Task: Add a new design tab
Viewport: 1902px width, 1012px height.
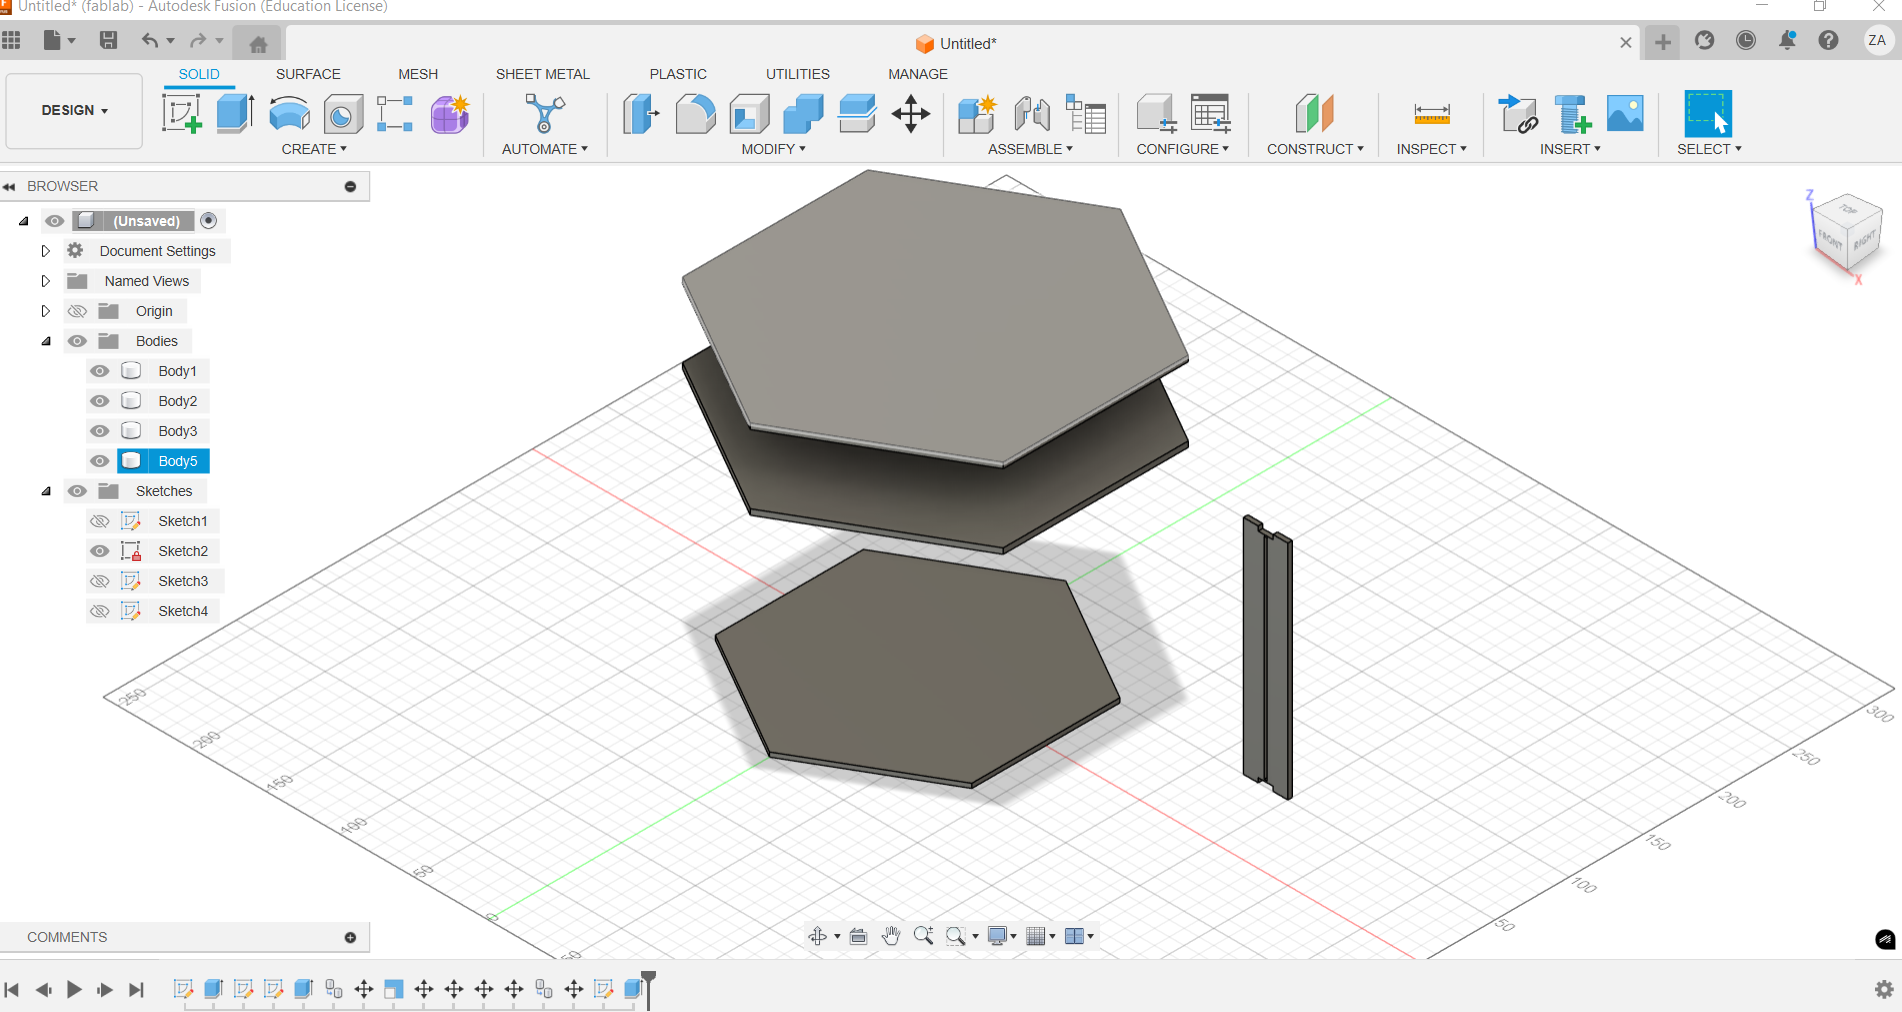Action: point(1662,42)
